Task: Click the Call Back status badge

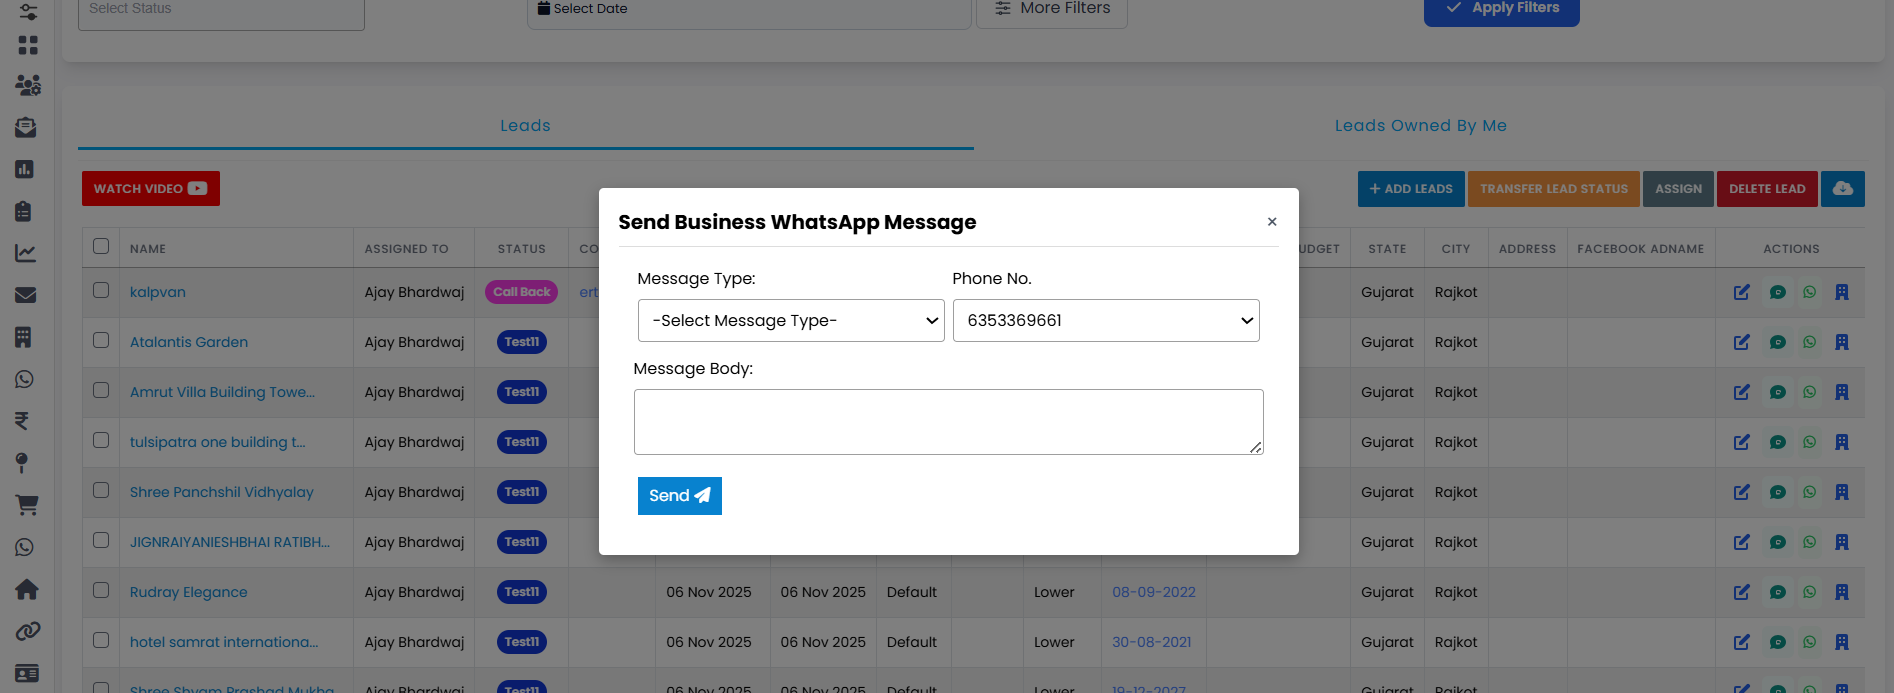Action: click(x=521, y=292)
